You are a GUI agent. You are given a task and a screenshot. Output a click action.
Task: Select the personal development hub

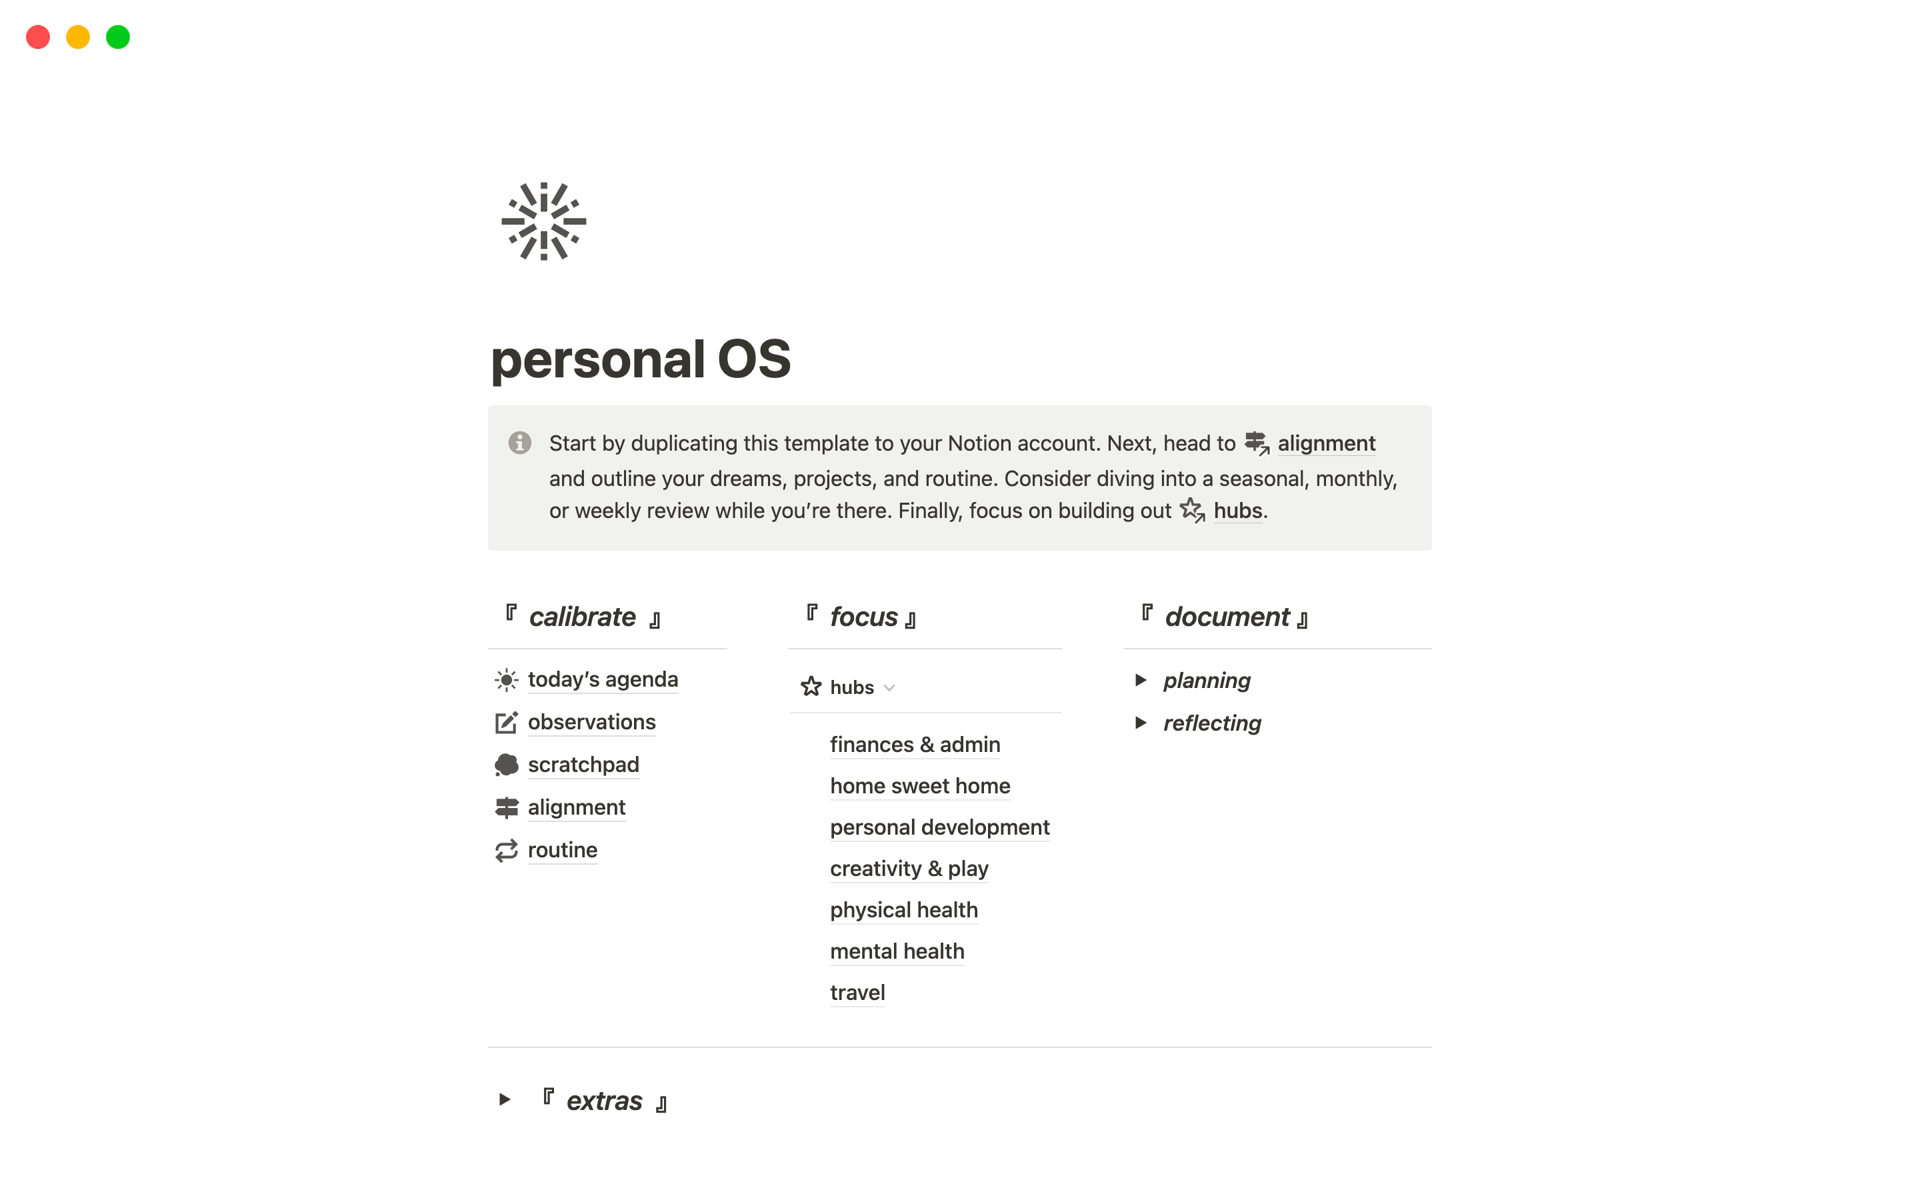click(939, 827)
